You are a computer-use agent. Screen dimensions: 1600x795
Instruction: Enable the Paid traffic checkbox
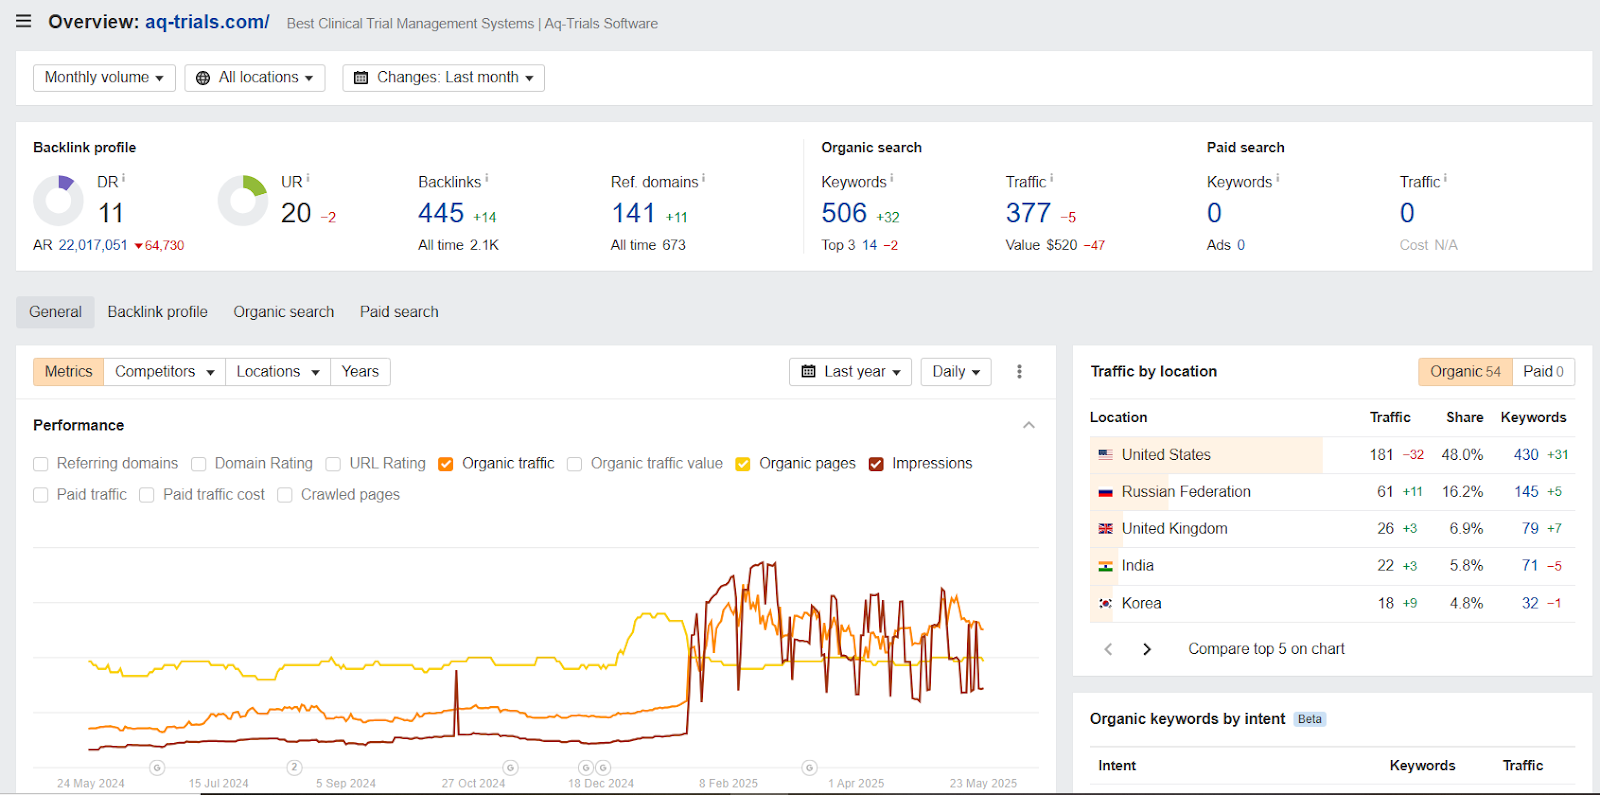click(41, 495)
